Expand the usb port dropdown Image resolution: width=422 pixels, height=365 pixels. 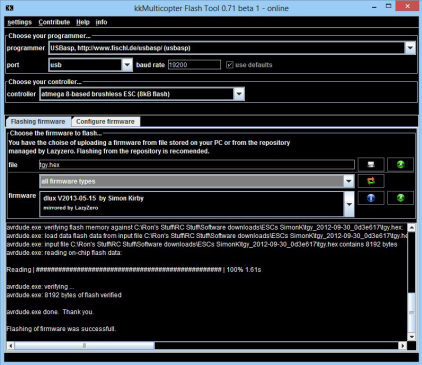[127, 65]
